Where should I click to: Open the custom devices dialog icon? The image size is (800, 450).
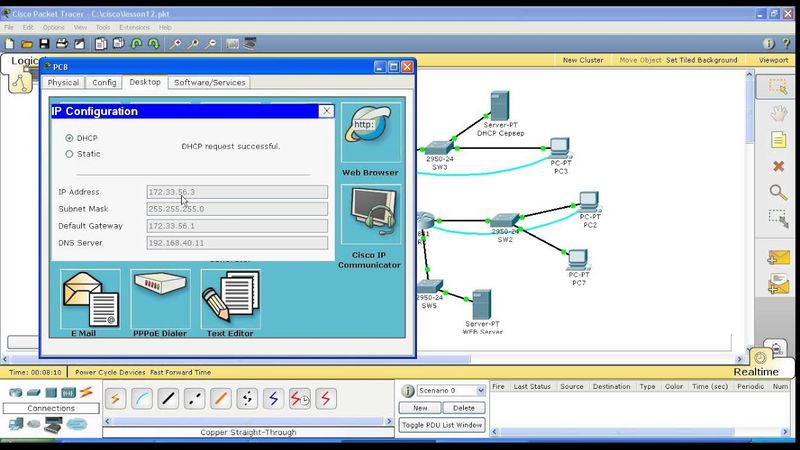[x=250, y=44]
